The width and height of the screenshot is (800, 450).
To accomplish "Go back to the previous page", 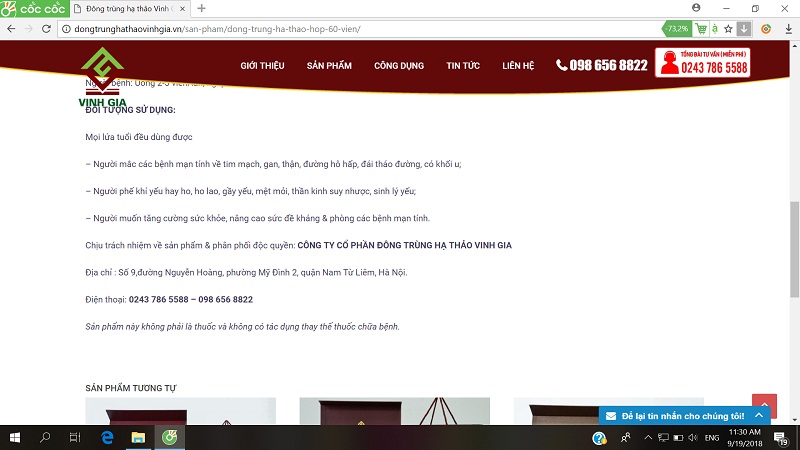I will click(10, 29).
